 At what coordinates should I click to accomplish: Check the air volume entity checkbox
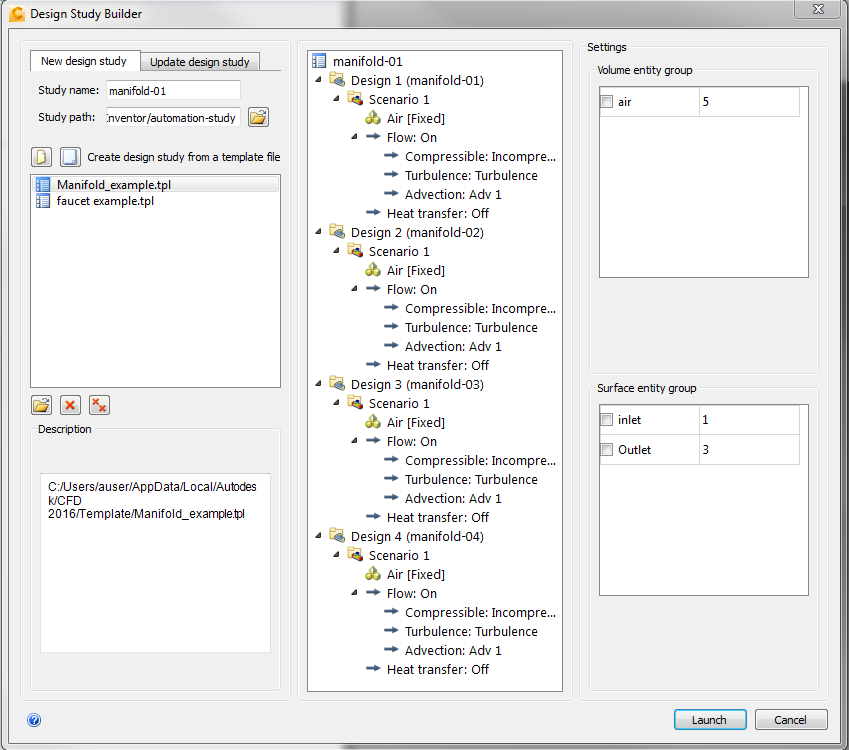tap(606, 101)
